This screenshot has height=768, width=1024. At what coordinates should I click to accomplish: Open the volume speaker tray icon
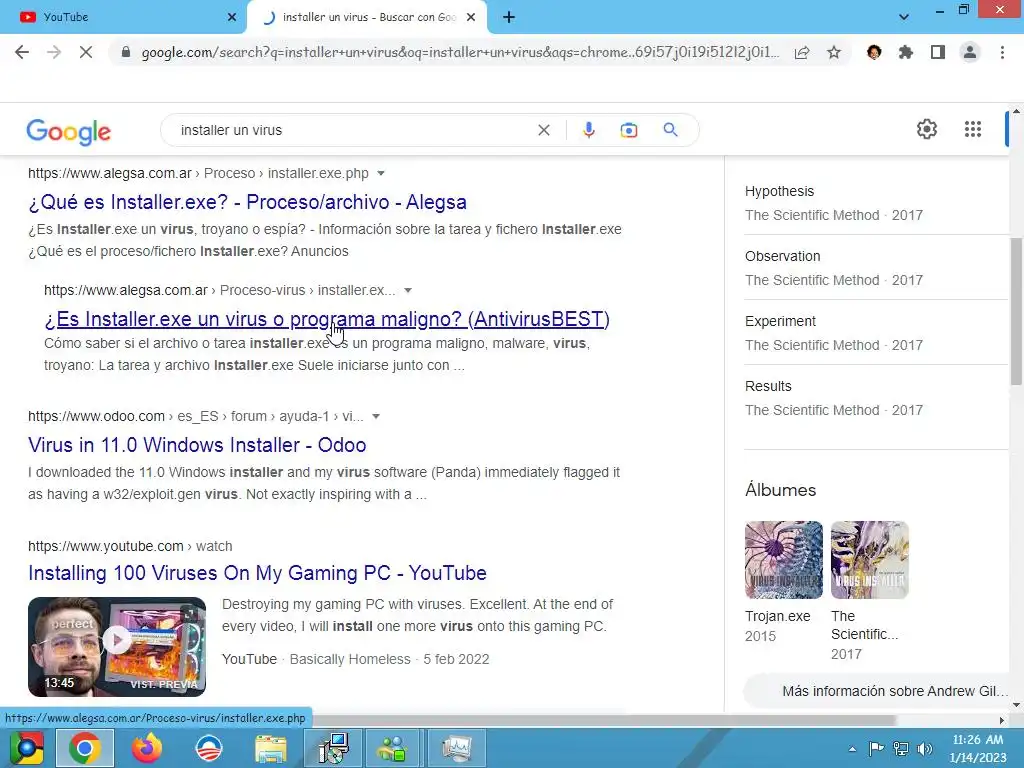coord(925,749)
